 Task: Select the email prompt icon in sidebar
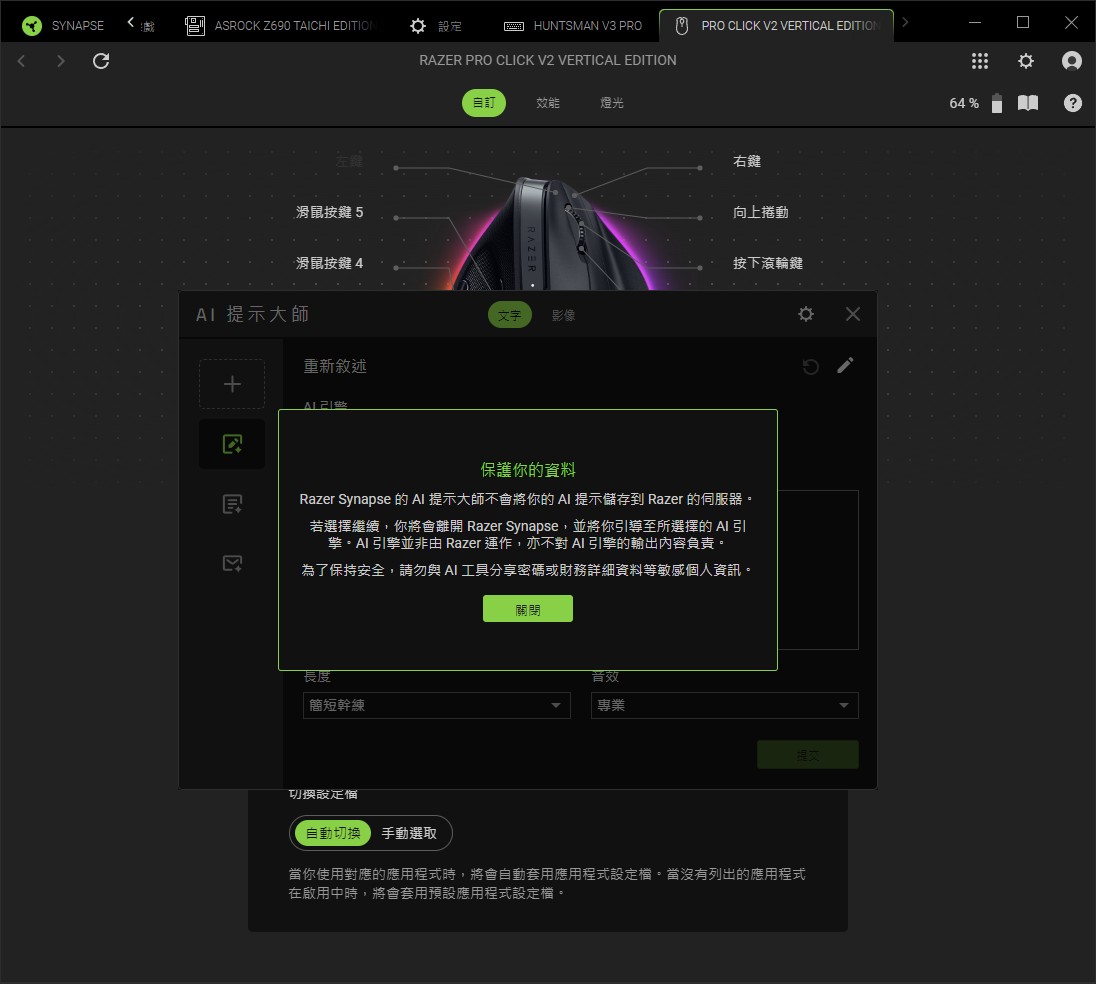click(x=232, y=563)
